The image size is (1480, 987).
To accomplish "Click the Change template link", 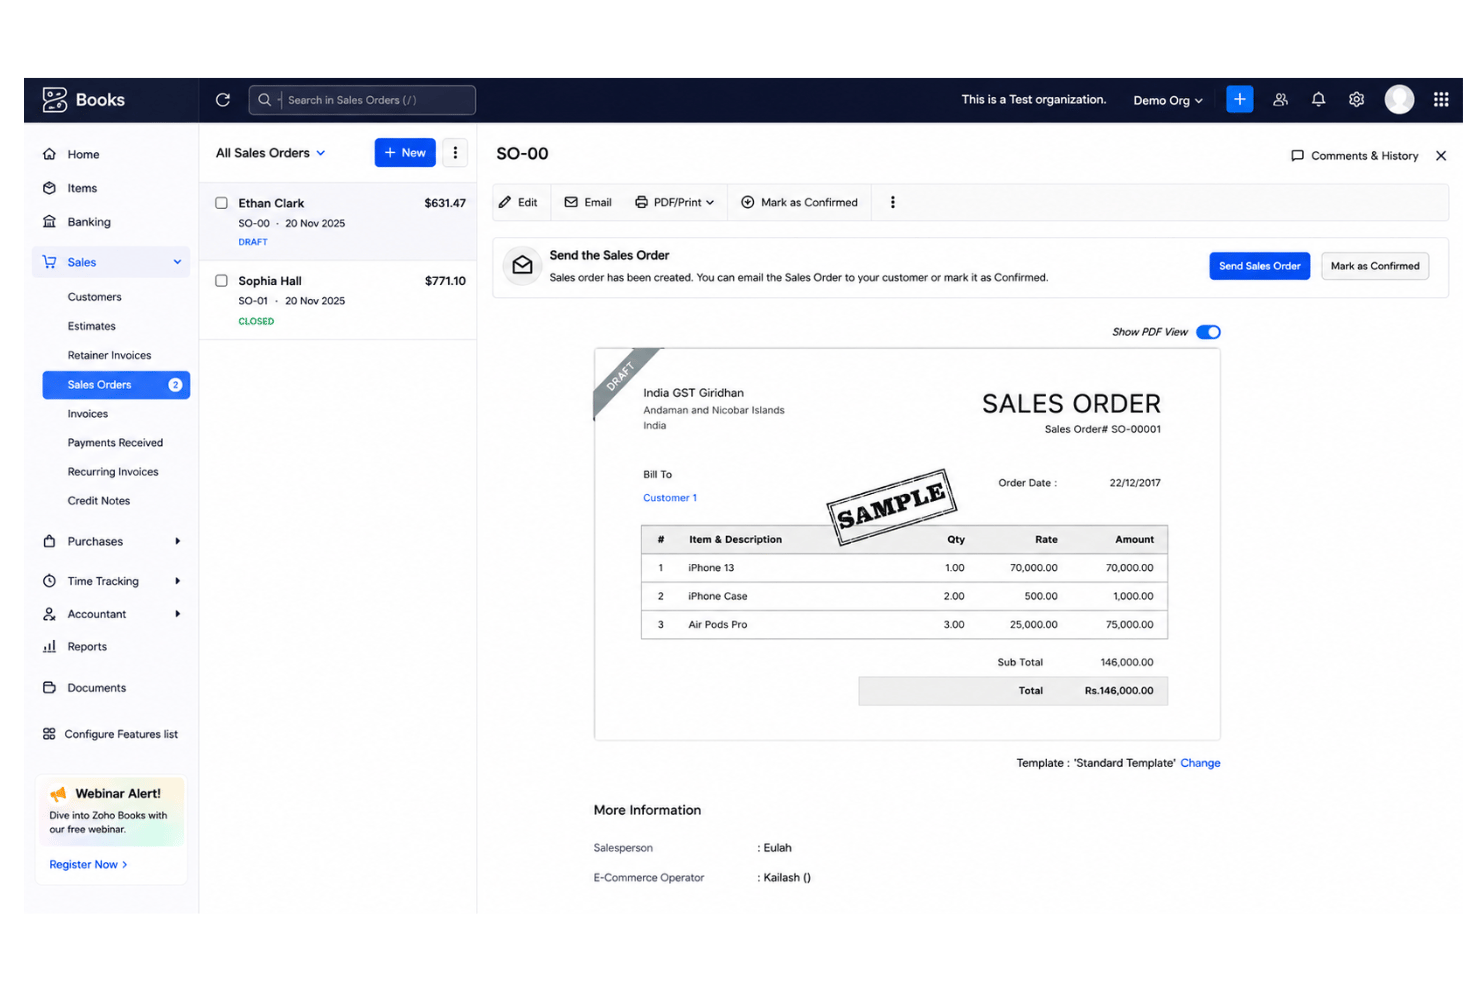I will [x=1200, y=763].
